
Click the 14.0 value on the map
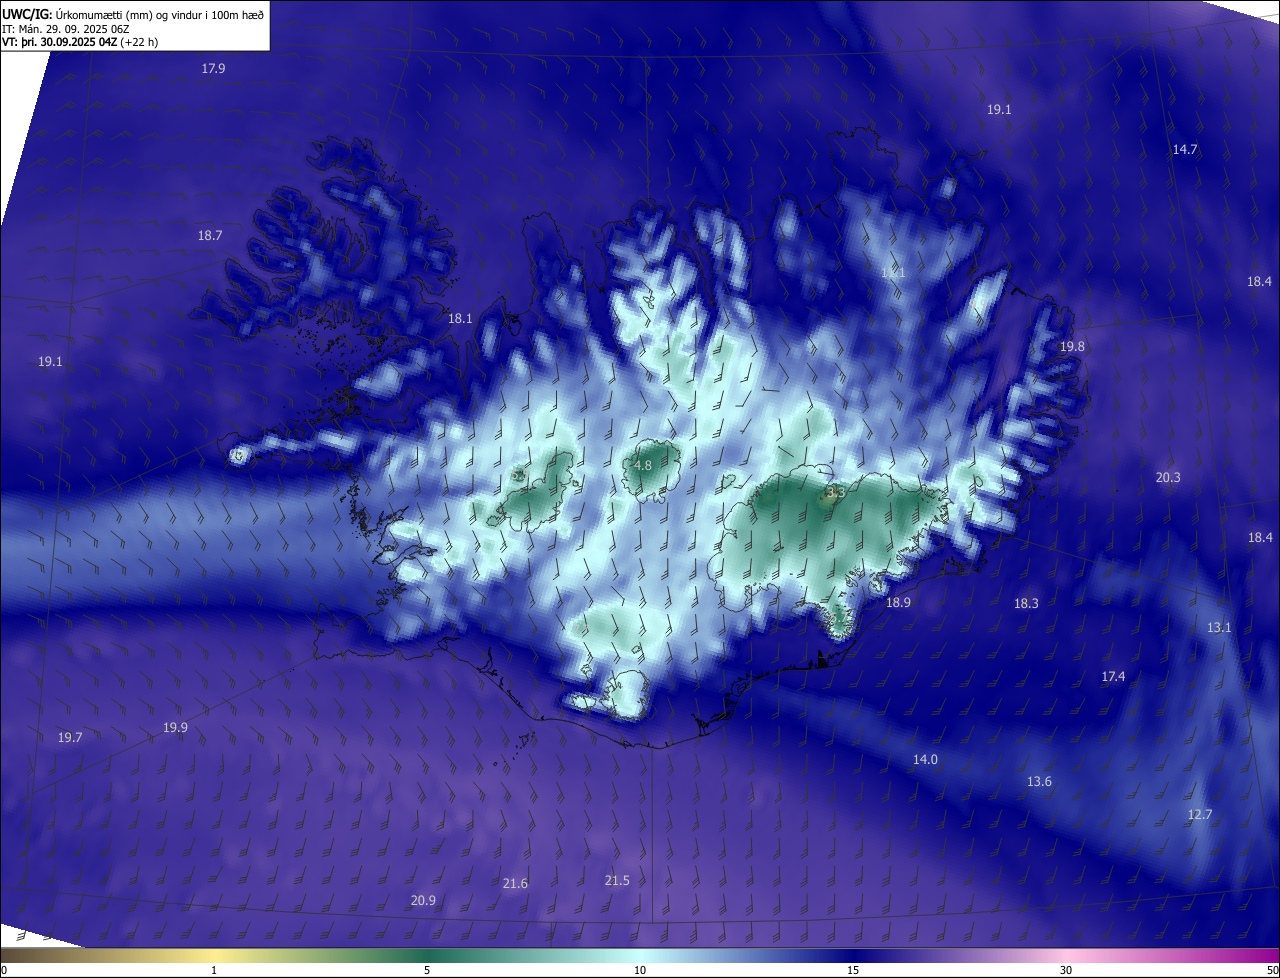(x=925, y=760)
